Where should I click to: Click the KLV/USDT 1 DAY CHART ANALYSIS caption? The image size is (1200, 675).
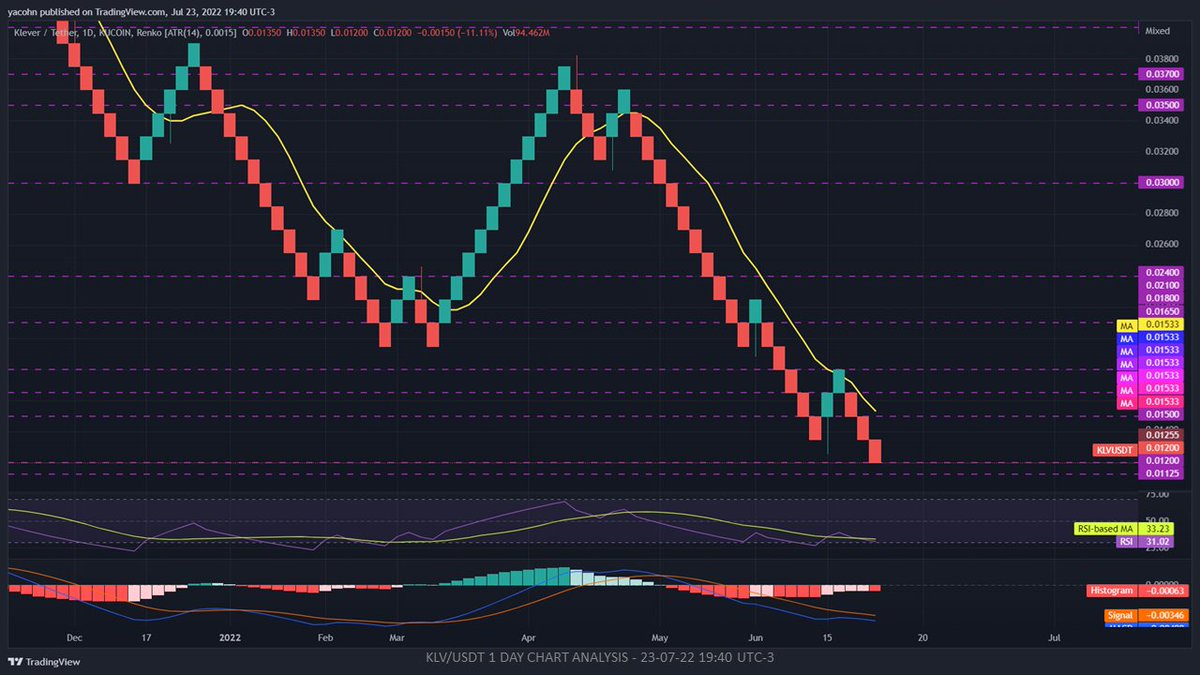[600, 657]
